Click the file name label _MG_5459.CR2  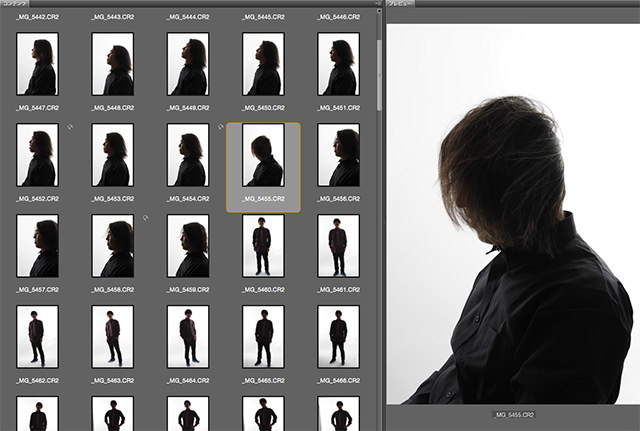point(188,290)
